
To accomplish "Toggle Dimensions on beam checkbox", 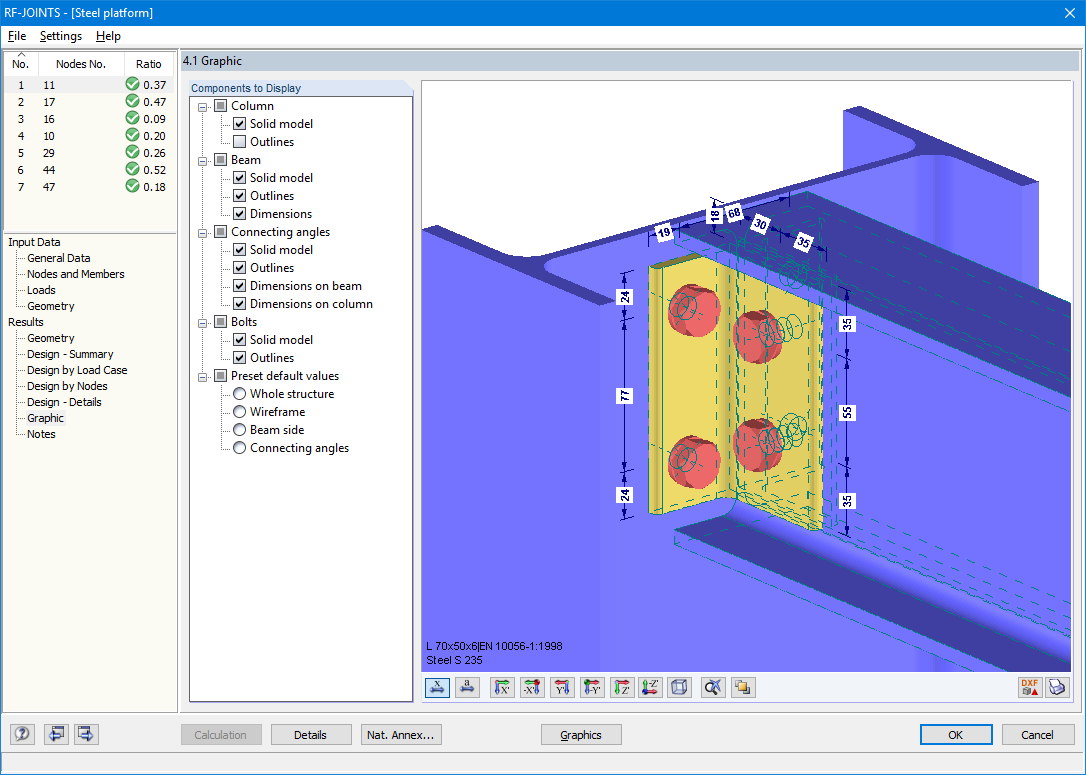I will coord(240,286).
